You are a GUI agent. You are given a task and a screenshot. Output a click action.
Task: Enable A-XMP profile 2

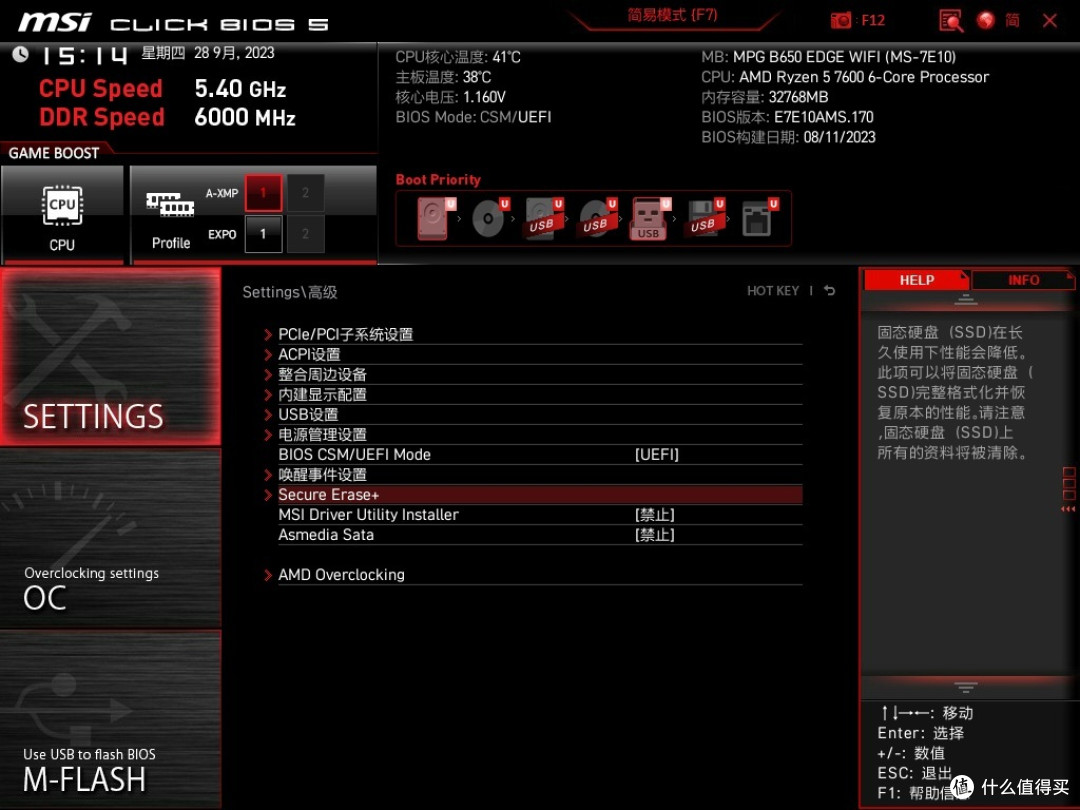[305, 193]
